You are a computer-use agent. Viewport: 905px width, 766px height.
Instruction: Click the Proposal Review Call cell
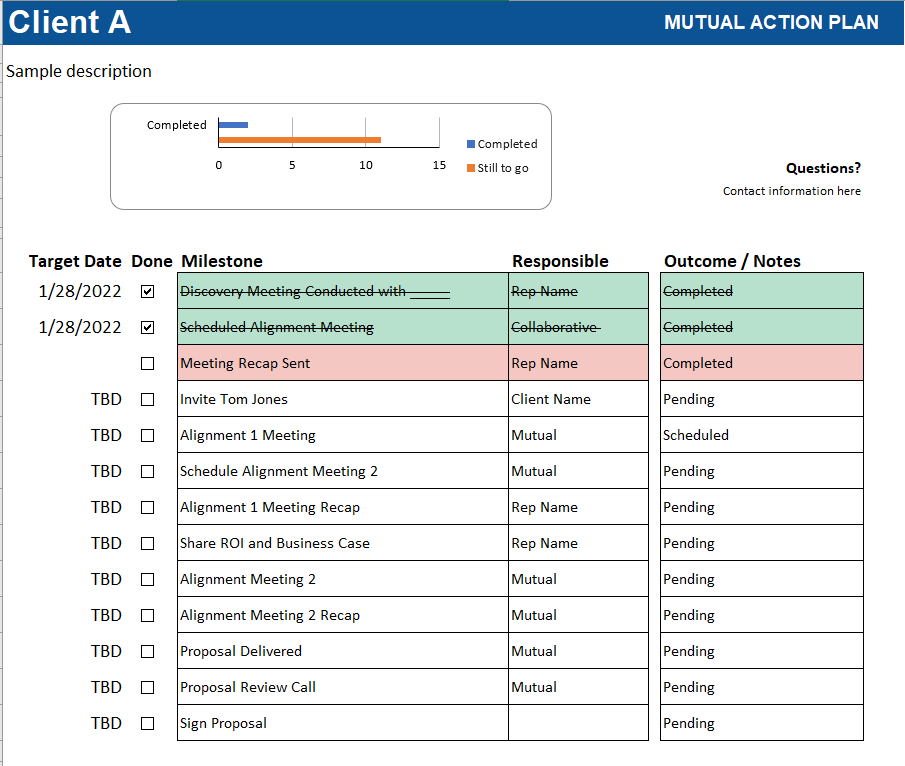coord(343,687)
